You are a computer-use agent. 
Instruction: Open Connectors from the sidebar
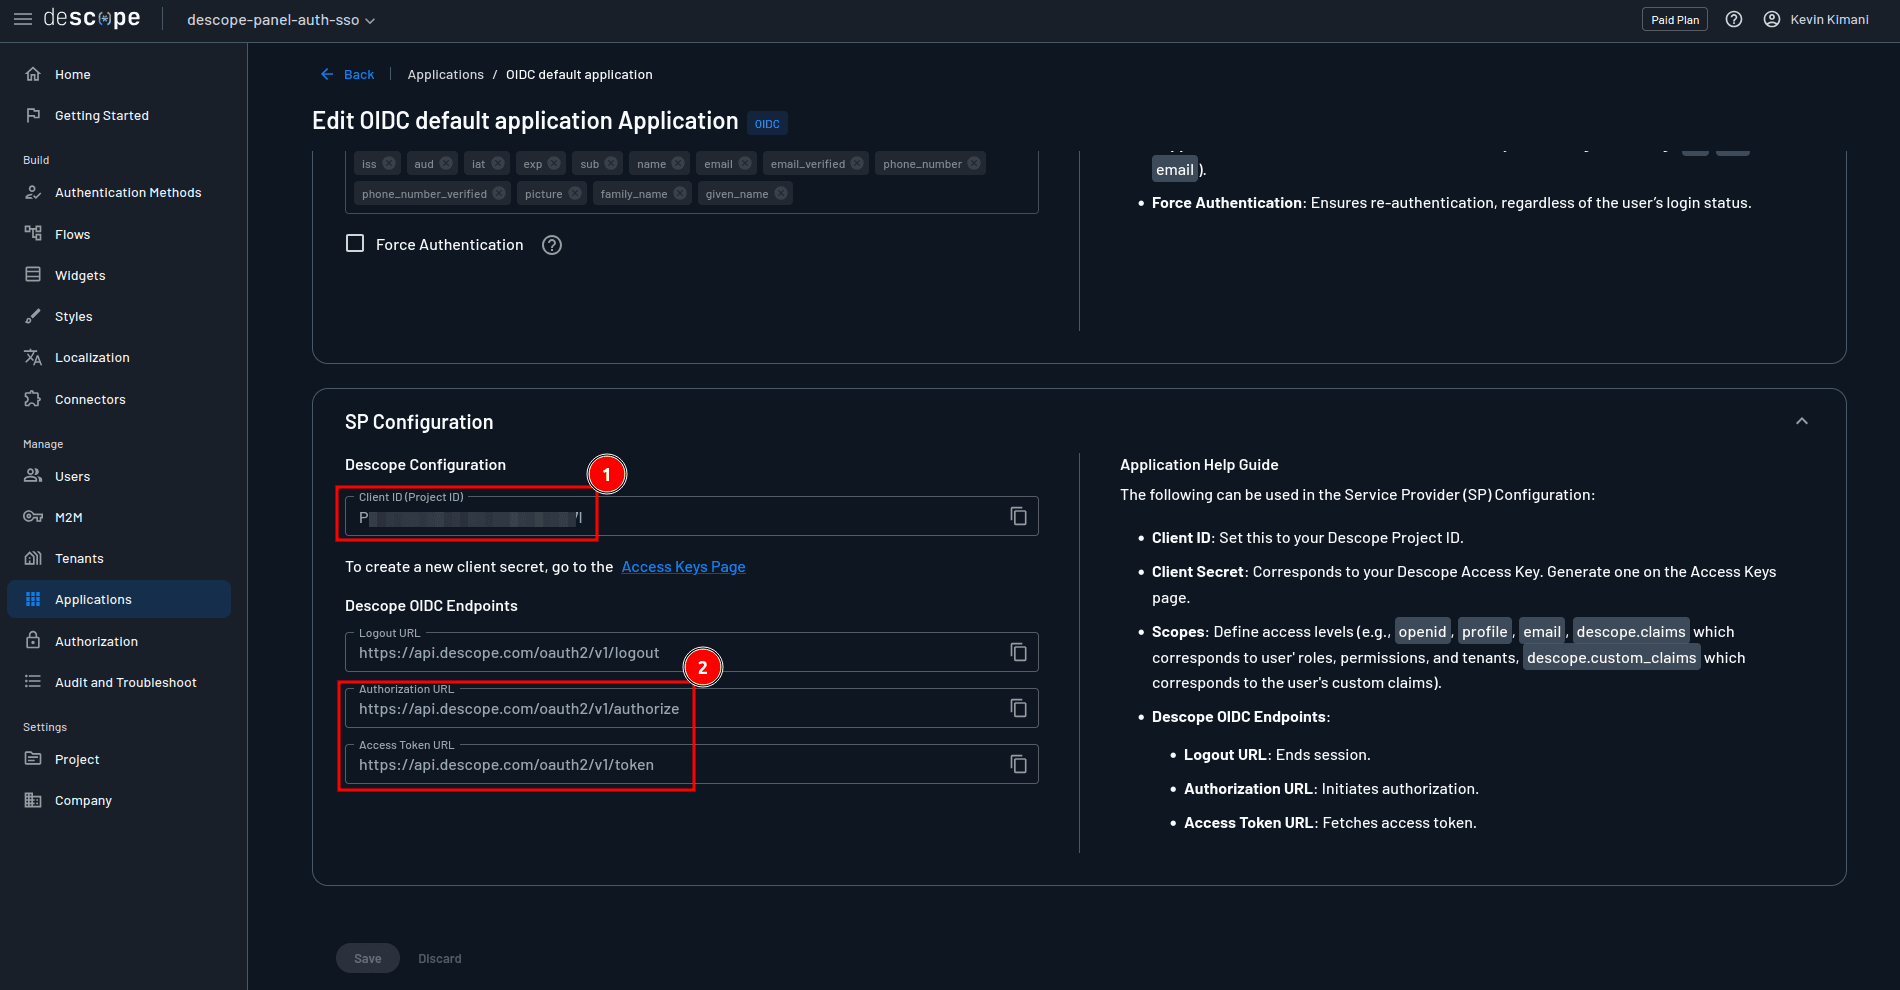[88, 398]
